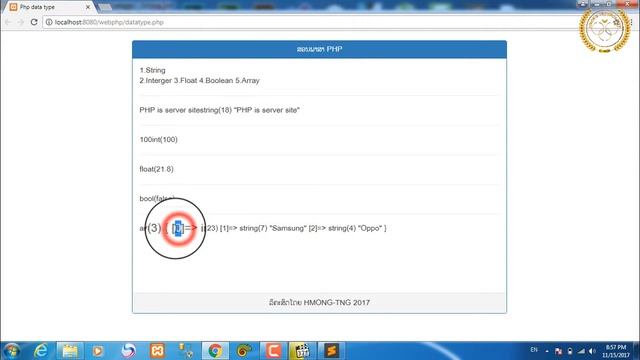This screenshot has width=640, height=360.
Task: Go forward using the browser forward arrow
Action: [x=20, y=22]
